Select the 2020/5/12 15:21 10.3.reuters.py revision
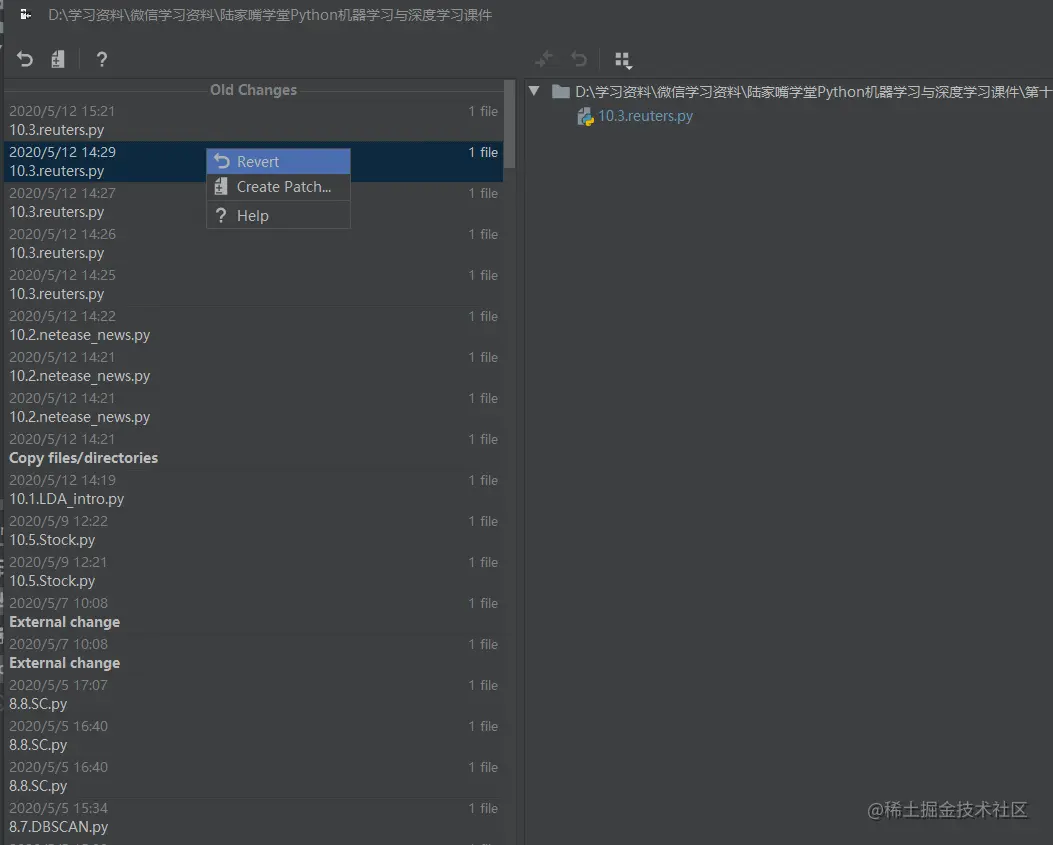This screenshot has height=845, width=1053. [x=254, y=120]
